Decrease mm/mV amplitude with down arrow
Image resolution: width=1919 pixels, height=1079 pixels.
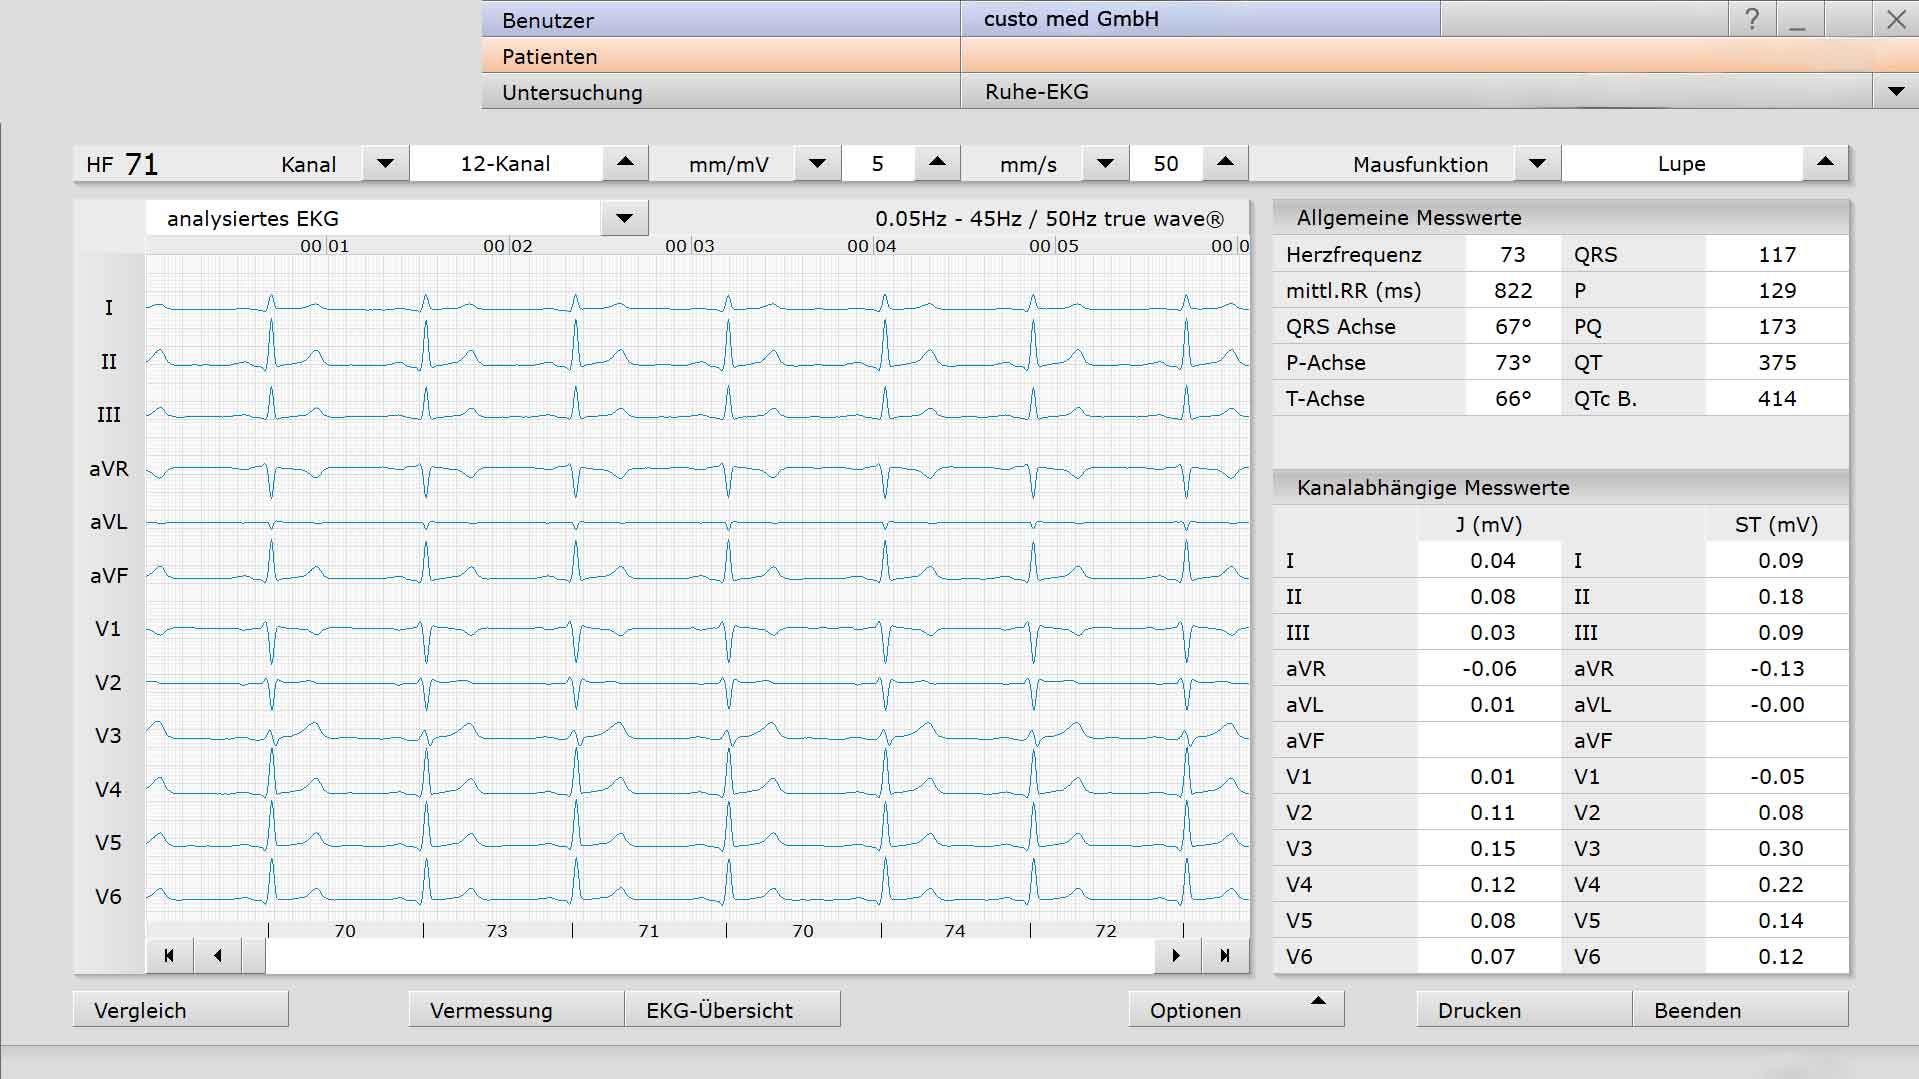click(817, 163)
